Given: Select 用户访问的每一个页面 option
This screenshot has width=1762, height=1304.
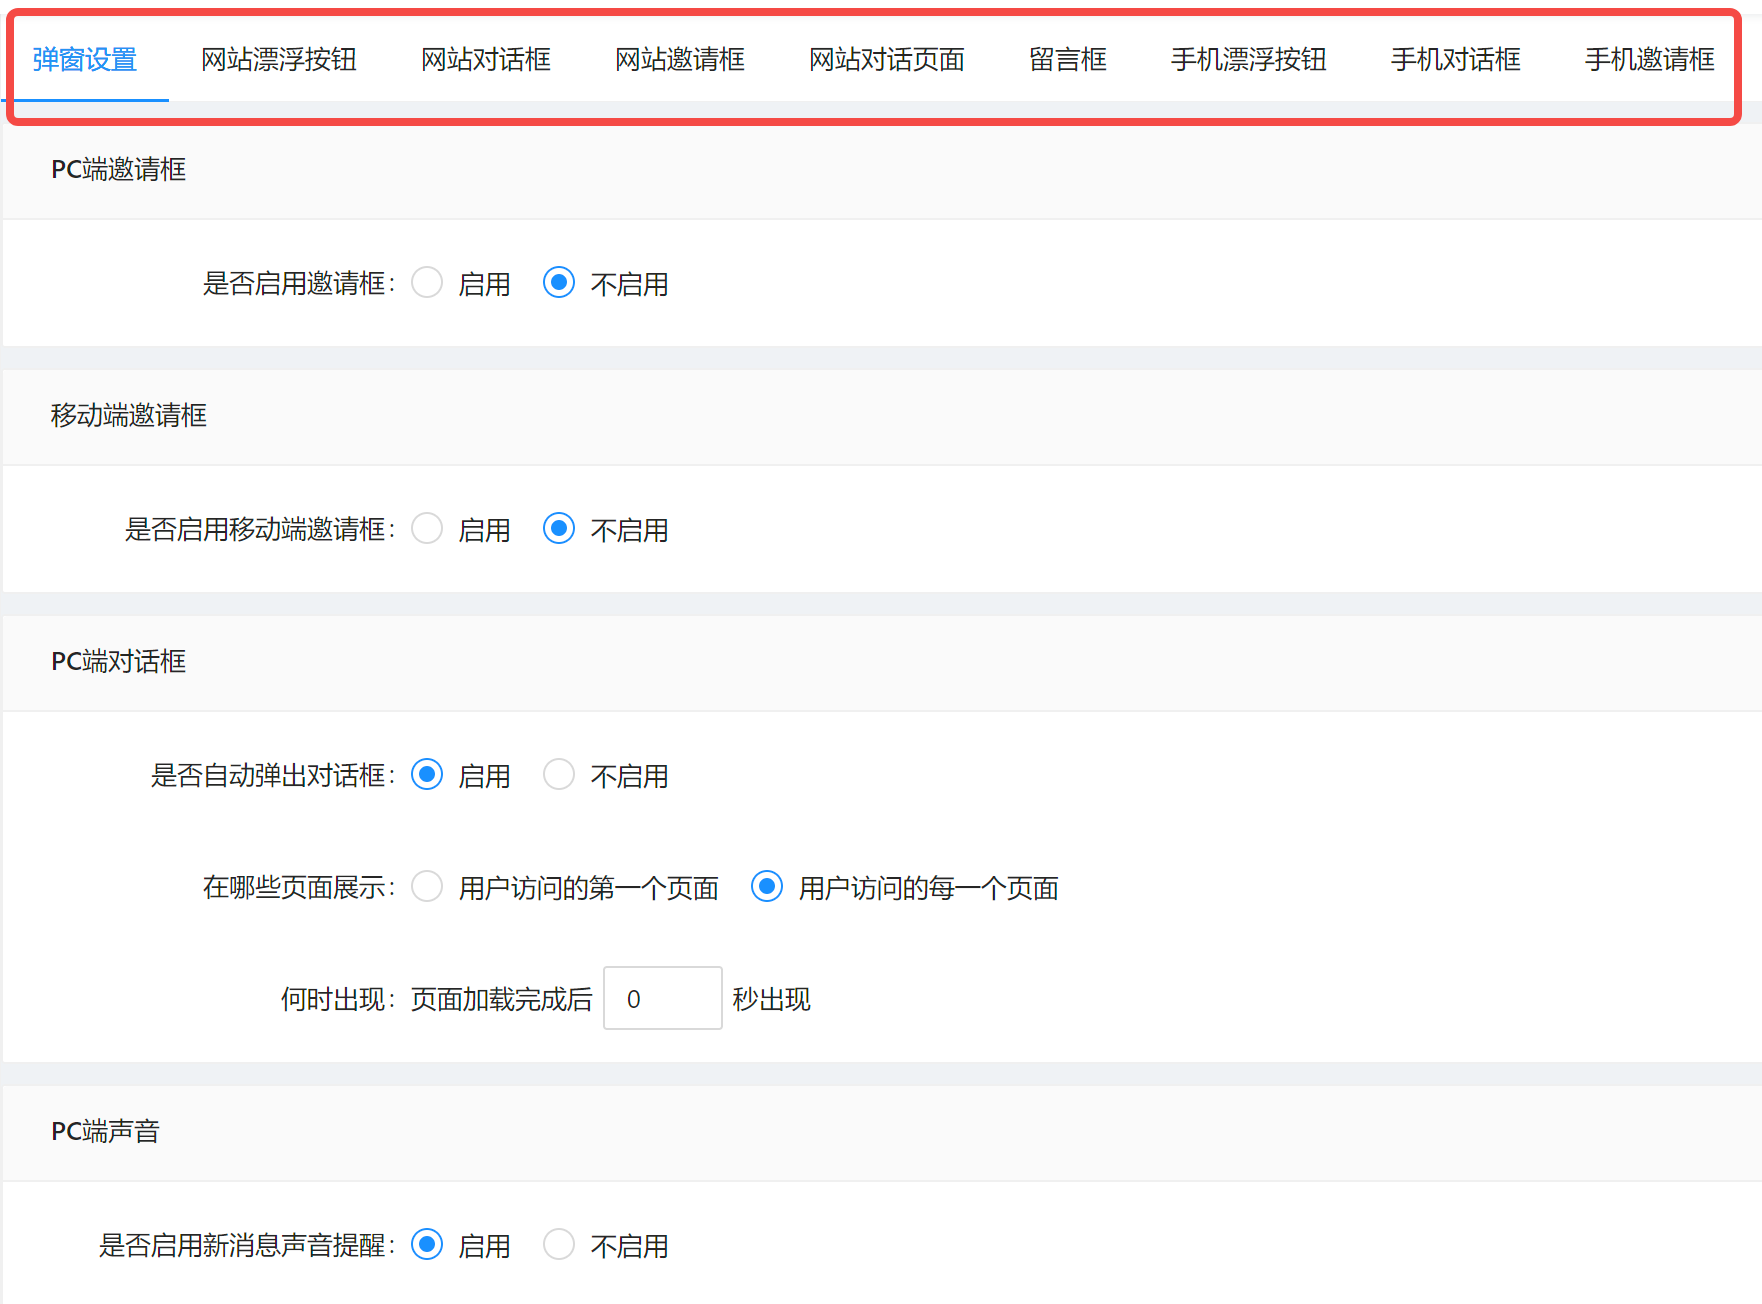Looking at the screenshot, I should [x=766, y=886].
